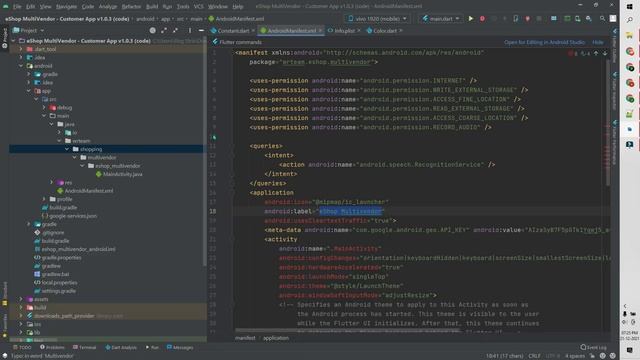
Task: Open the Event Log in status bar
Action: click(593, 347)
